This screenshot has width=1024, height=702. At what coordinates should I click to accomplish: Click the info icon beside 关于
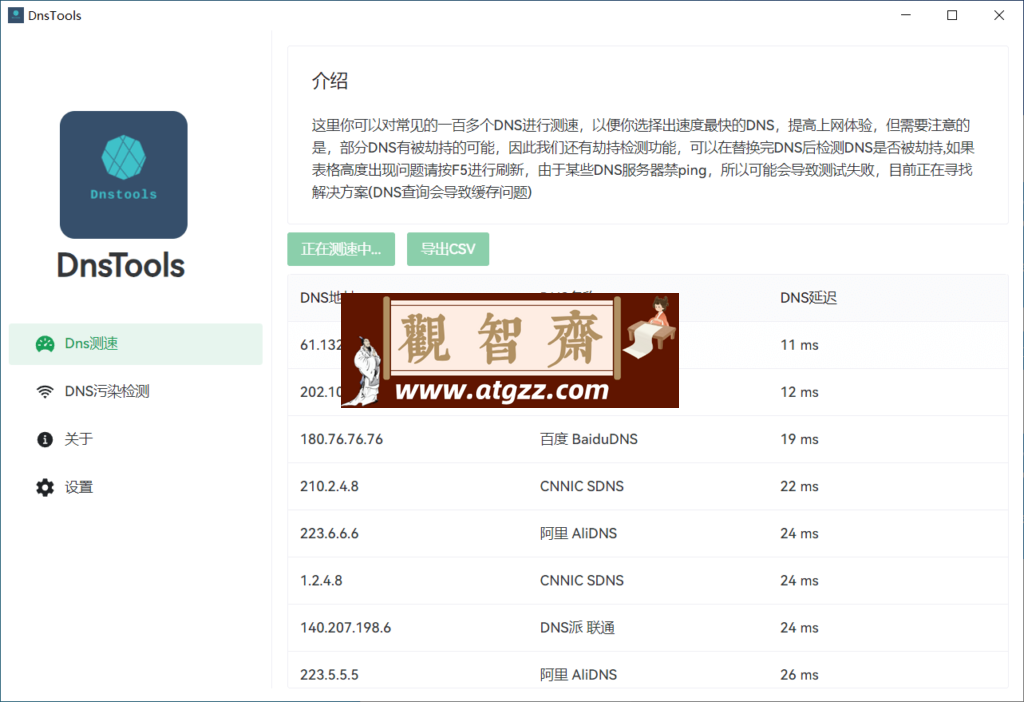[45, 439]
